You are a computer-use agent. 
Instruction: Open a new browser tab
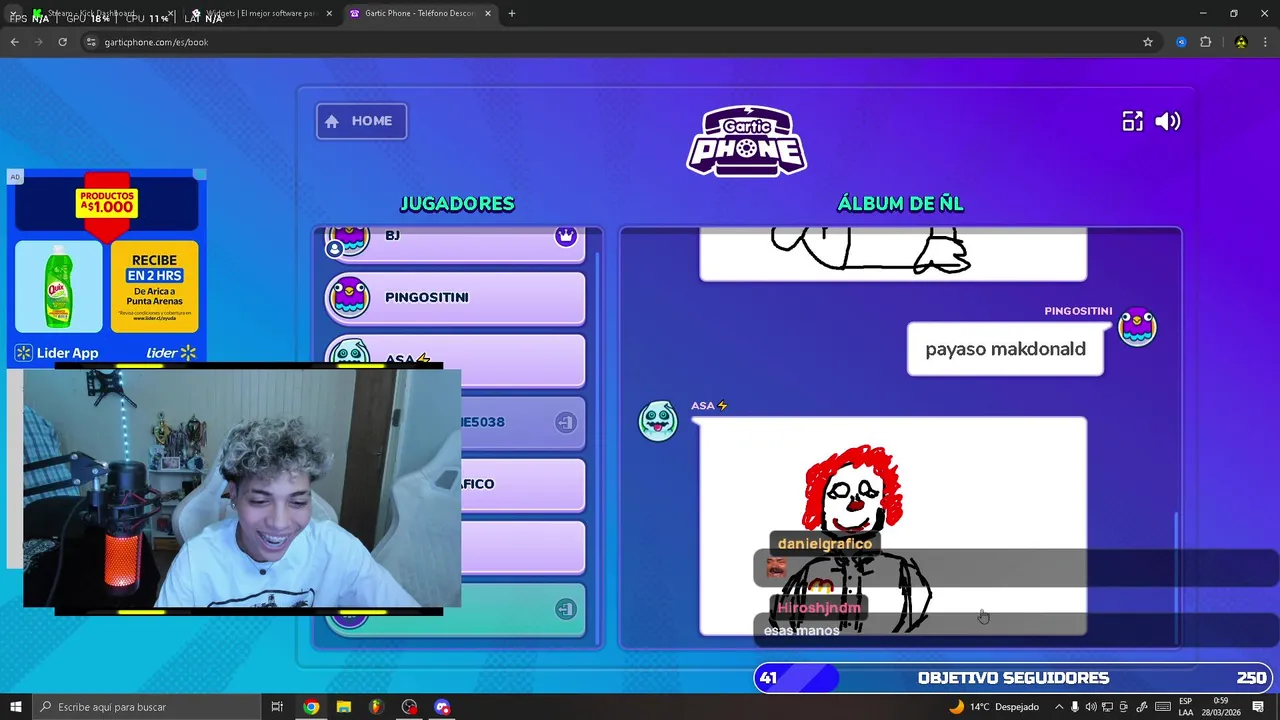[x=512, y=14]
